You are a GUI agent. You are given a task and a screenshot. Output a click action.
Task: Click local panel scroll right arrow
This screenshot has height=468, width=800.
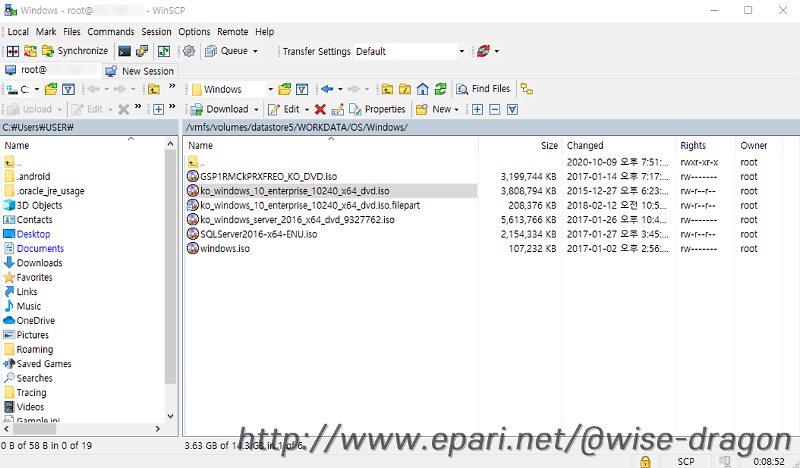[158, 429]
